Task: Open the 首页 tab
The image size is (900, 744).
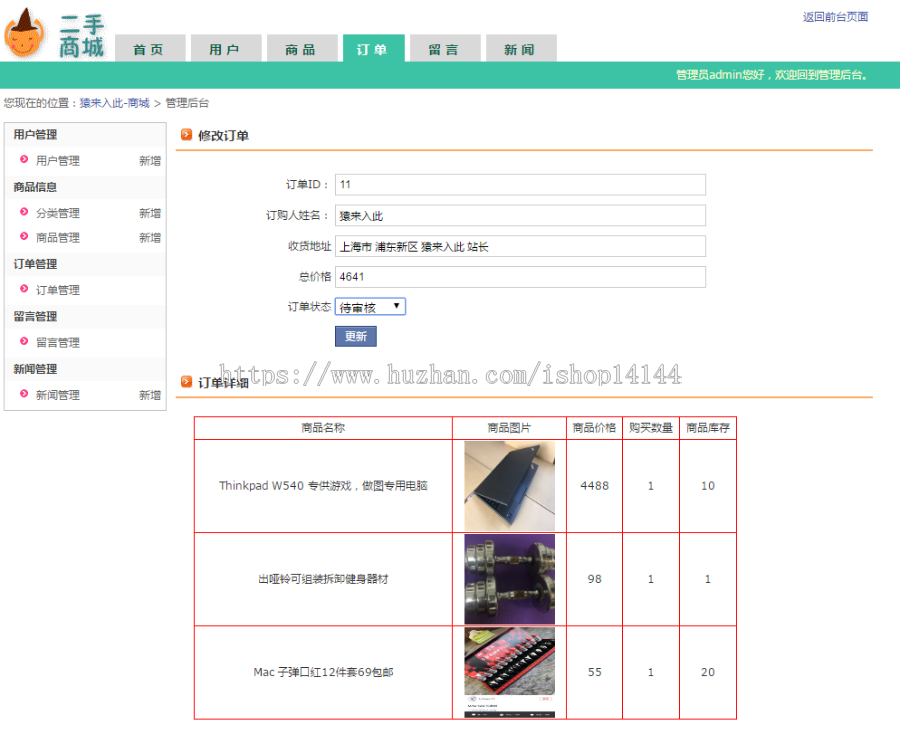Action: coord(150,48)
